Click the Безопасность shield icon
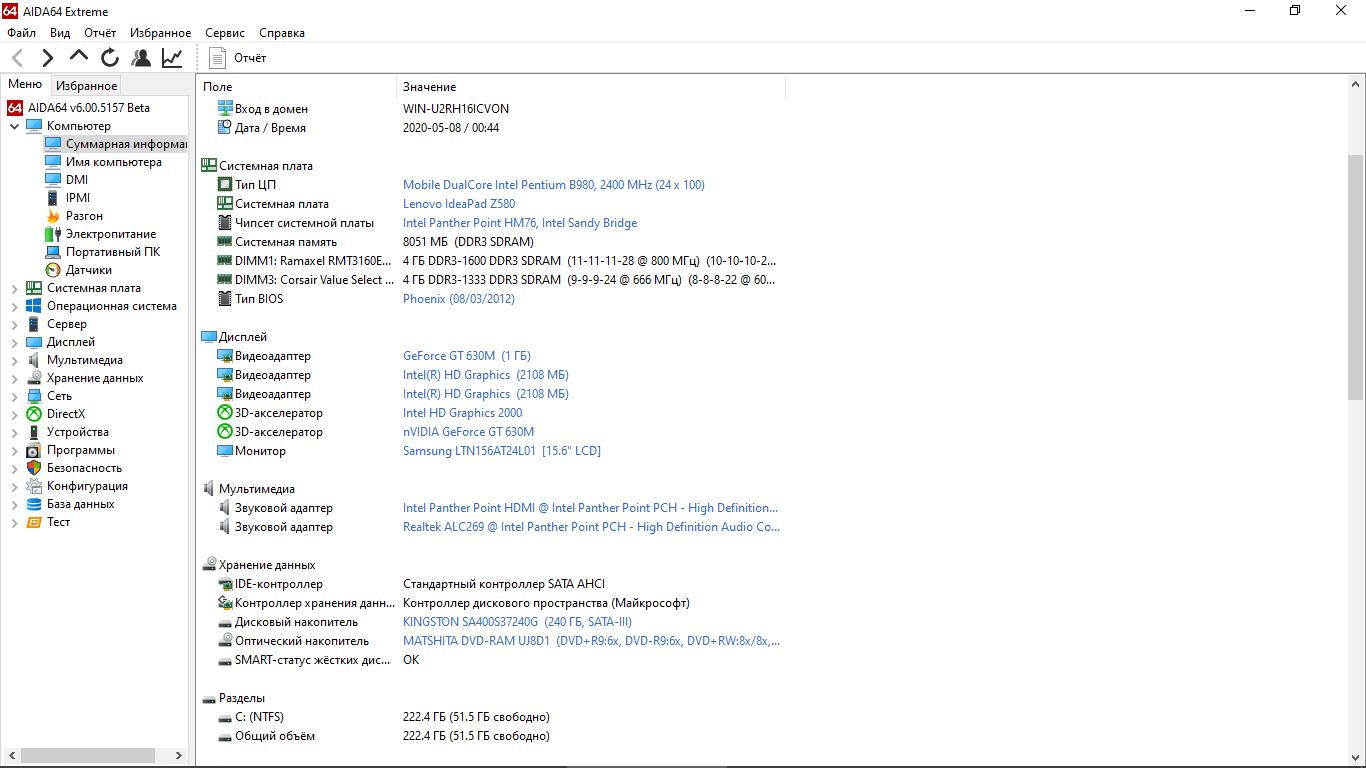The image size is (1366, 768). (34, 468)
